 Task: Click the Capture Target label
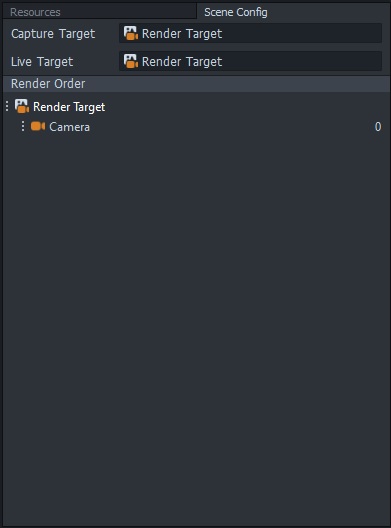click(53, 34)
